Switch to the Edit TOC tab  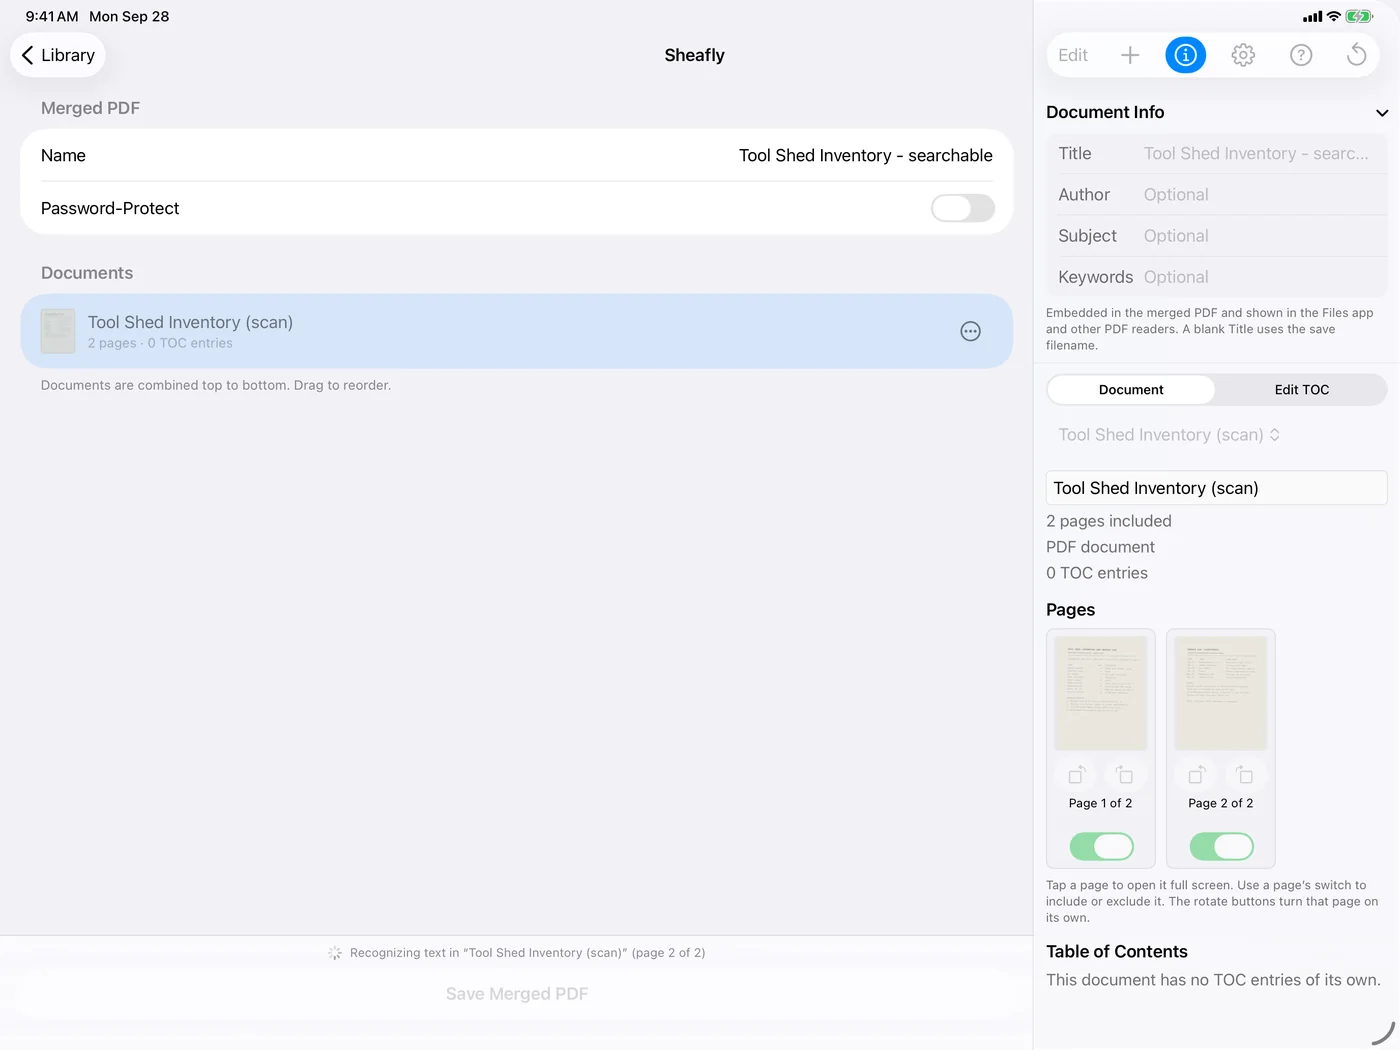(1302, 390)
